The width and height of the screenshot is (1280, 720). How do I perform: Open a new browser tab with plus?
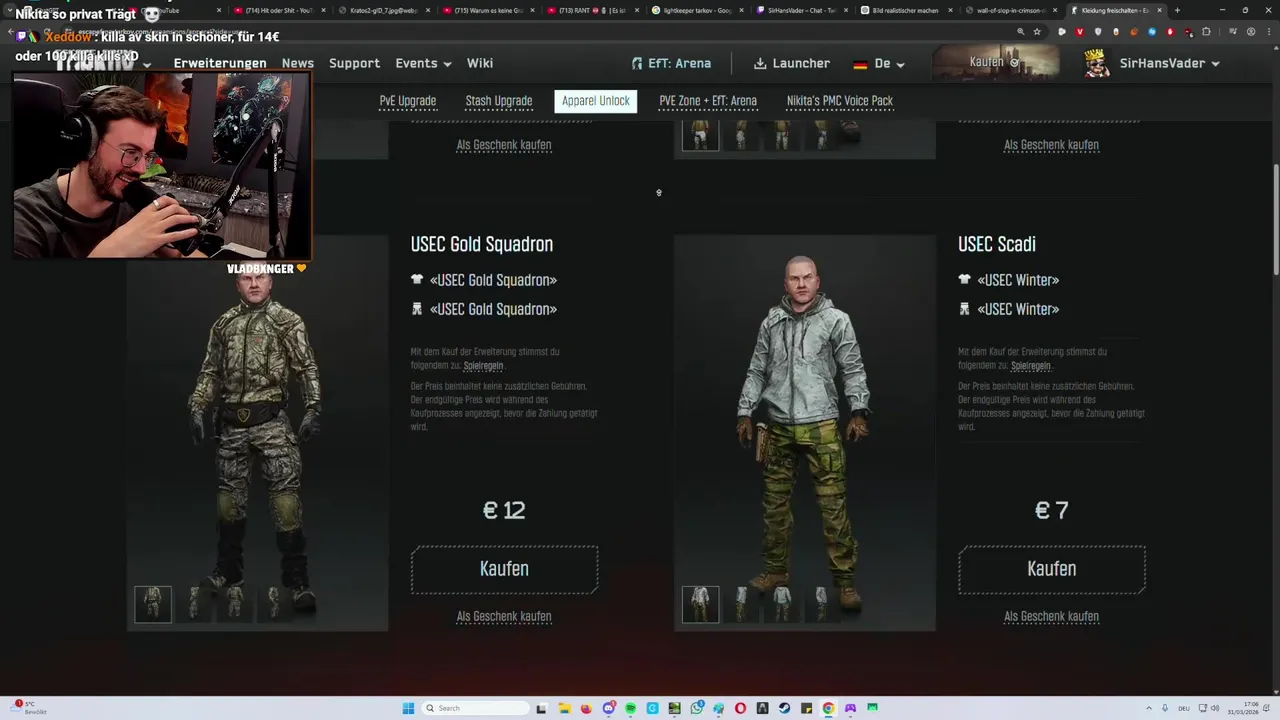1177,10
